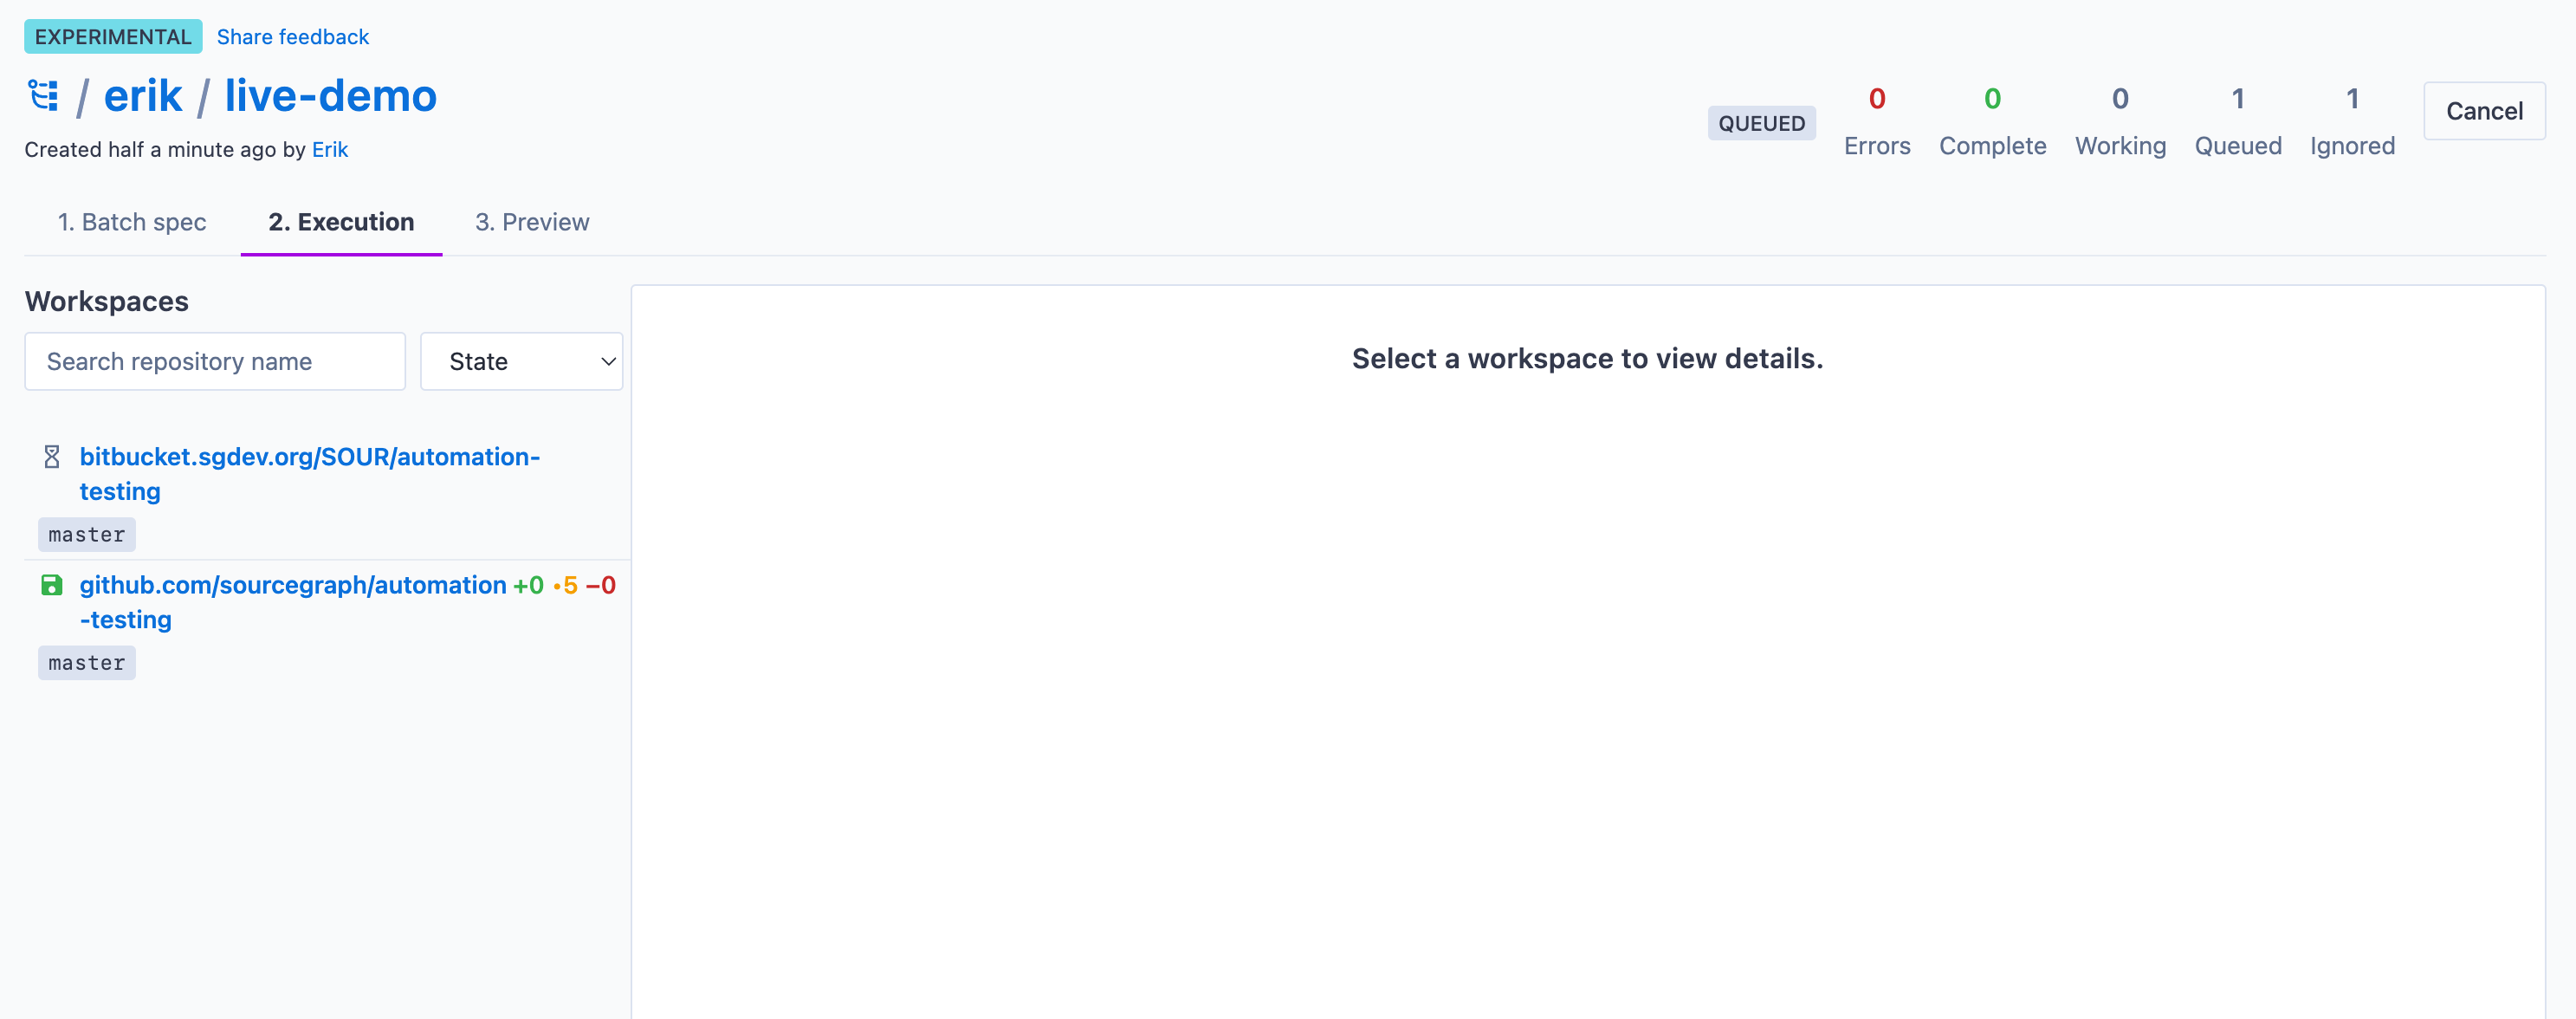Switch to the 1. Batch spec tab
This screenshot has width=2576, height=1019.
(x=132, y=222)
